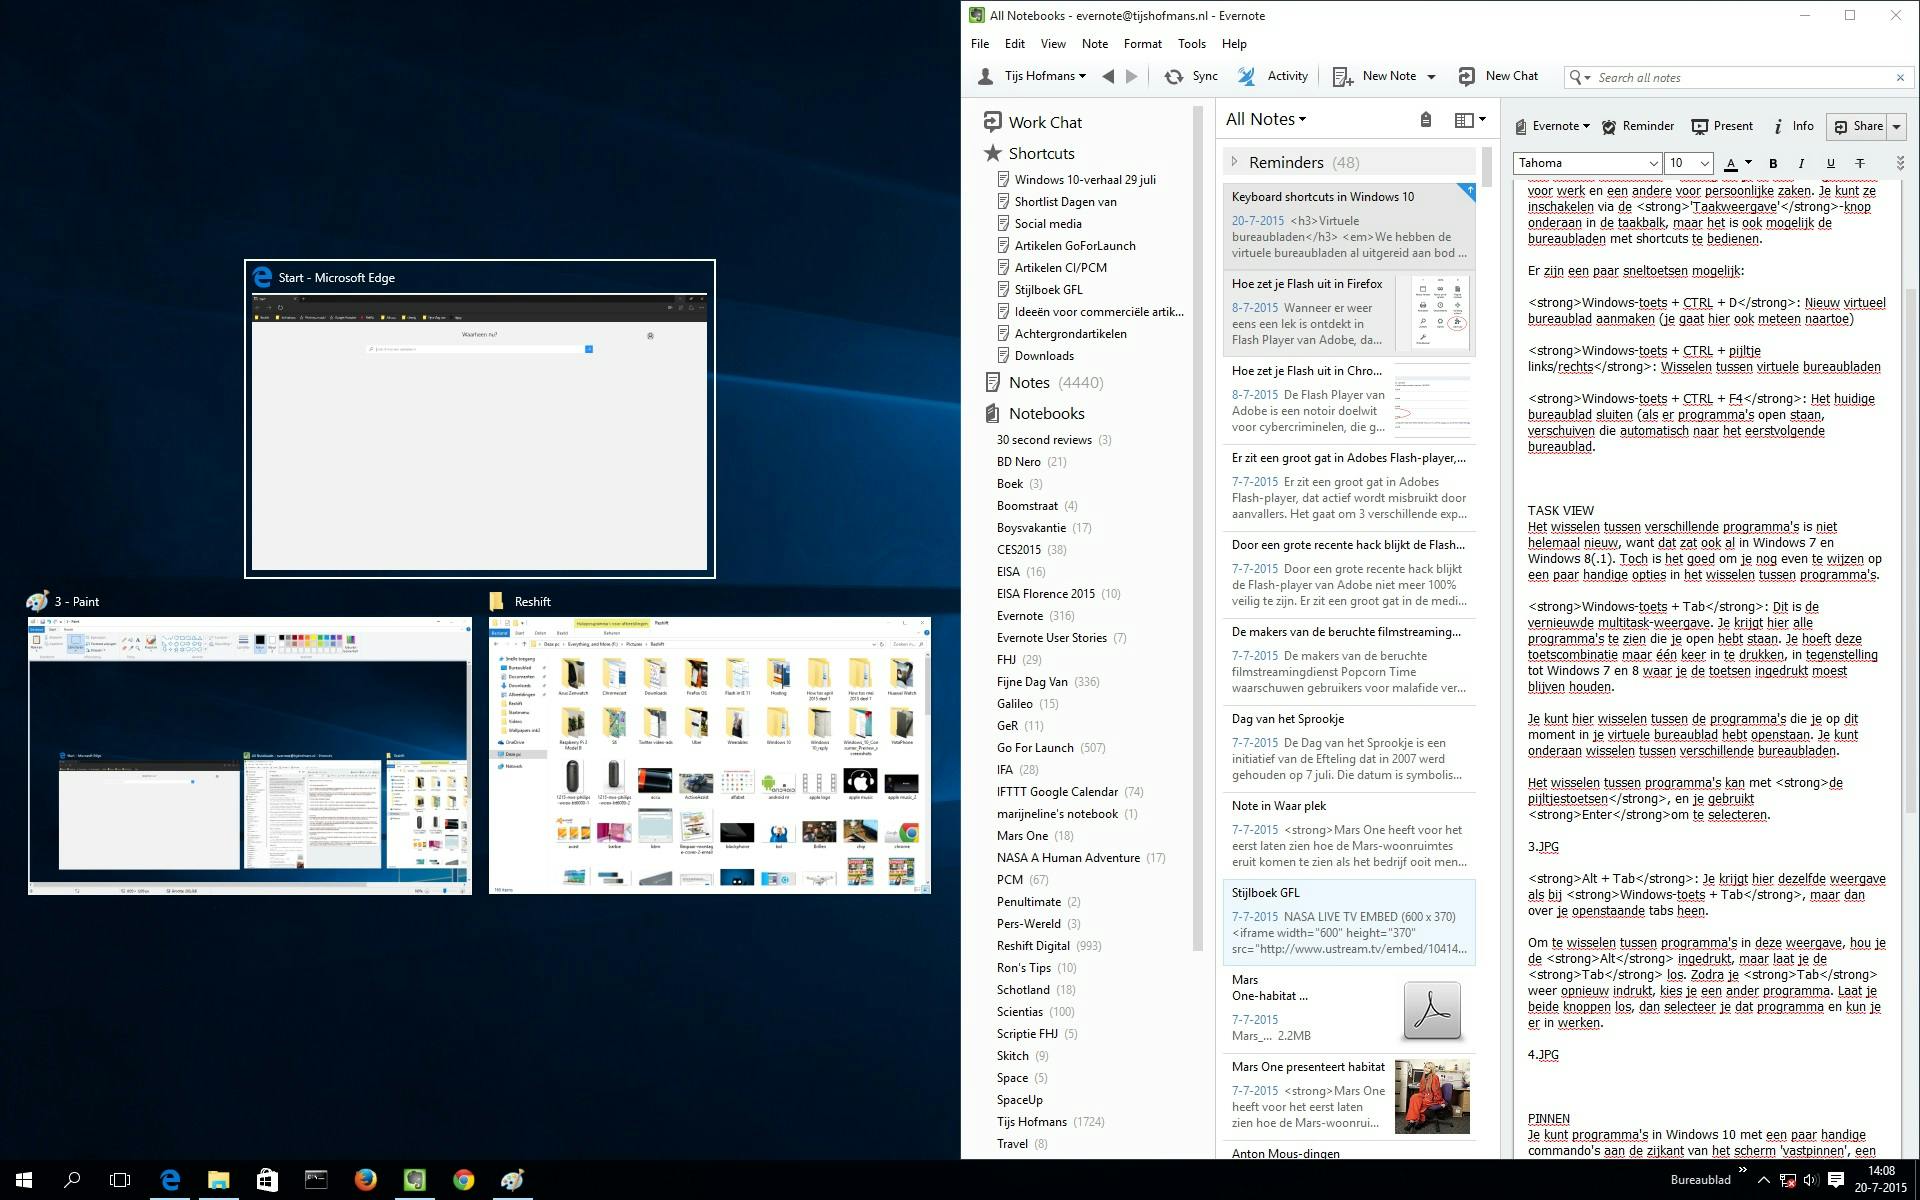
Task: Toggle underline formatting
Action: (1830, 163)
